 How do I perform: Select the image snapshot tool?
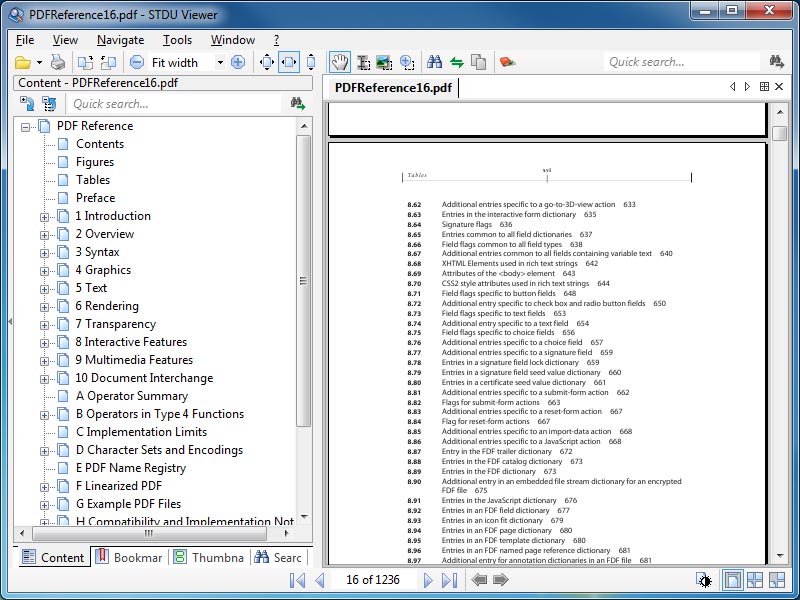pos(385,62)
